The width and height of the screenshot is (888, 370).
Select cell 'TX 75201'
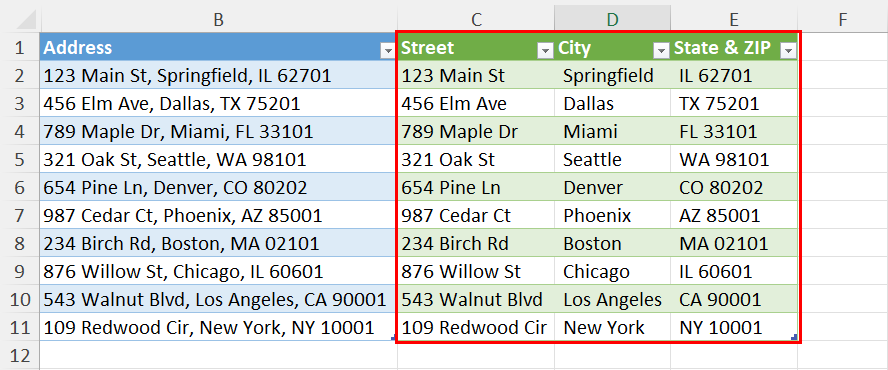734,103
